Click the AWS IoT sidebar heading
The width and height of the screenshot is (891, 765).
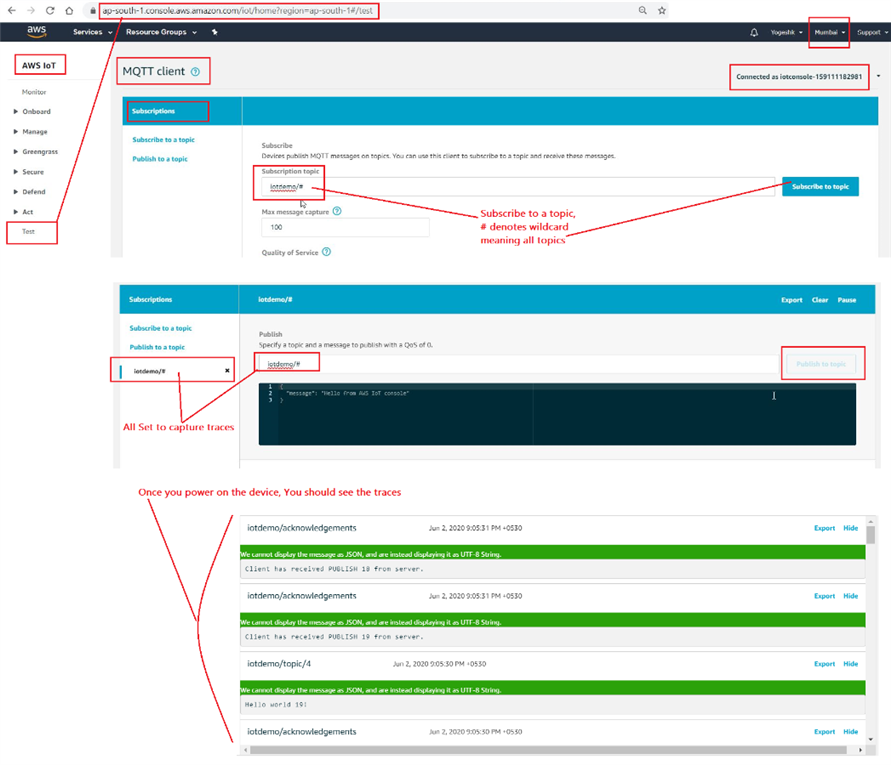pyautogui.click(x=39, y=65)
